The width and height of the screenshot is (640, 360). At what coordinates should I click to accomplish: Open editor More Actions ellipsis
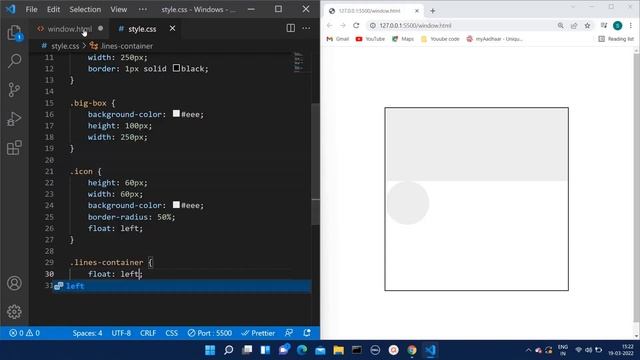pyautogui.click(x=306, y=28)
